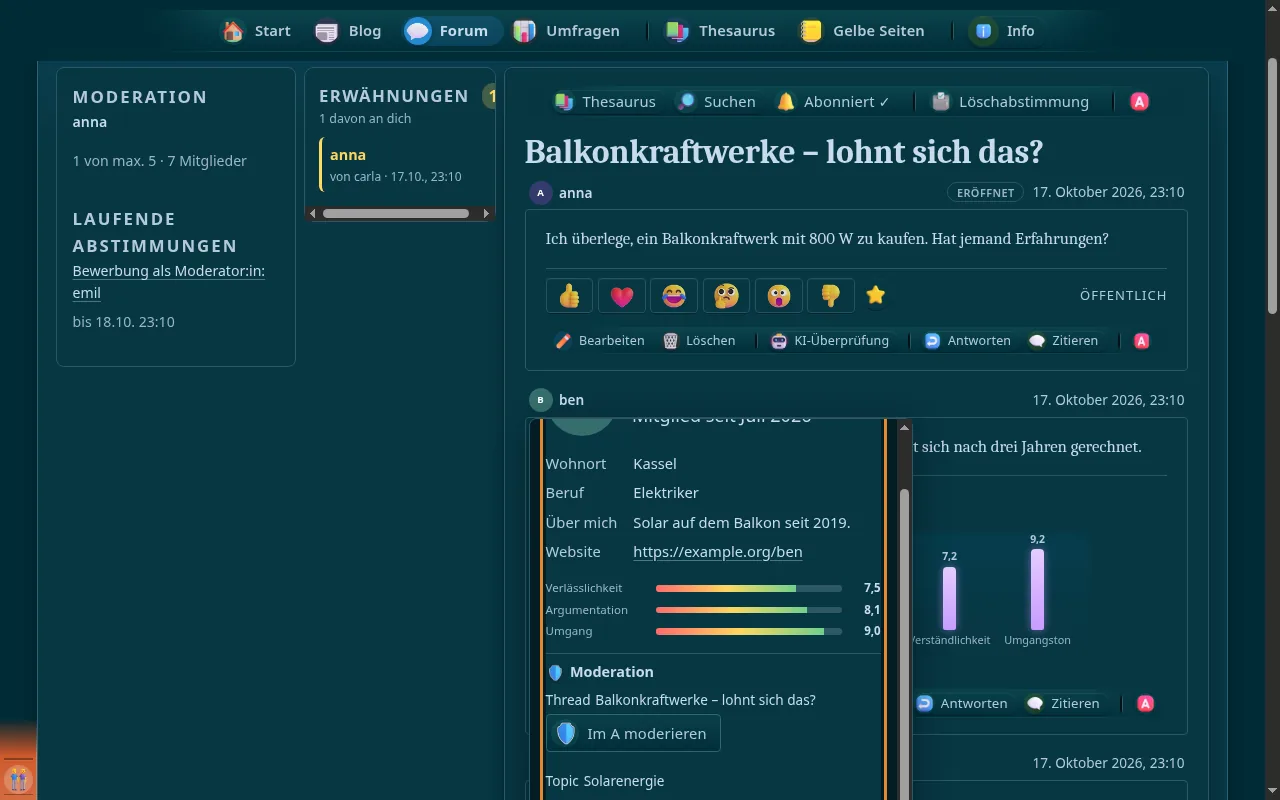Click the Thesaurus icon in the top navigation bar

(x=677, y=31)
